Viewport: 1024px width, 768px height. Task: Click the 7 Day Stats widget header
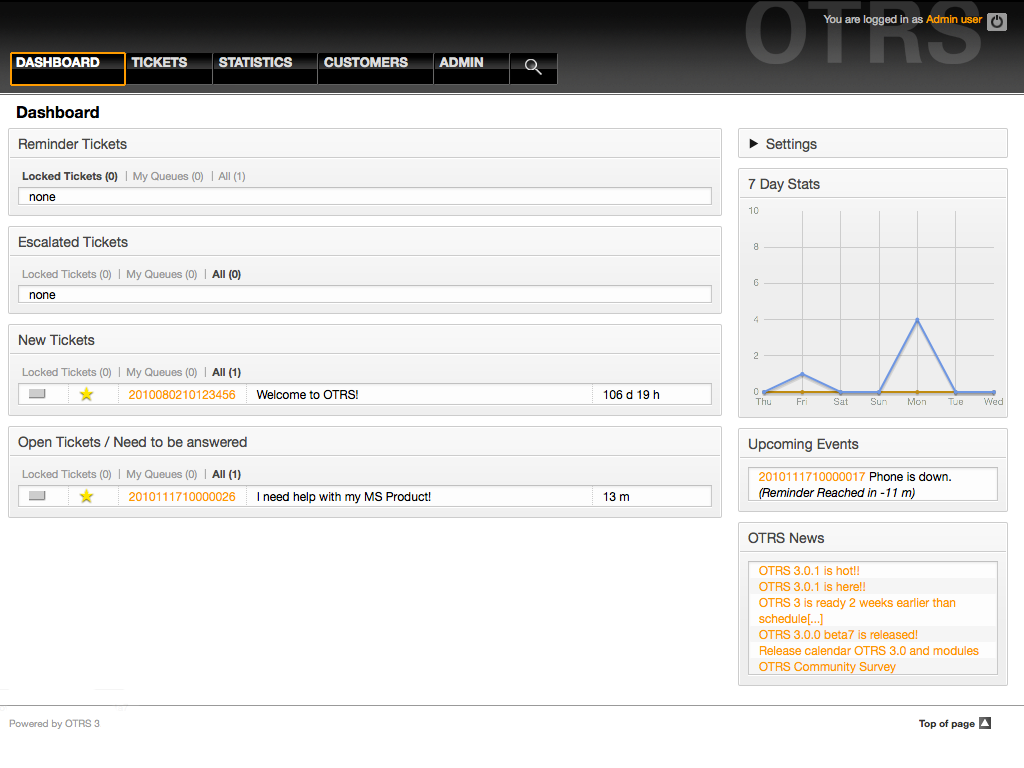click(872, 184)
